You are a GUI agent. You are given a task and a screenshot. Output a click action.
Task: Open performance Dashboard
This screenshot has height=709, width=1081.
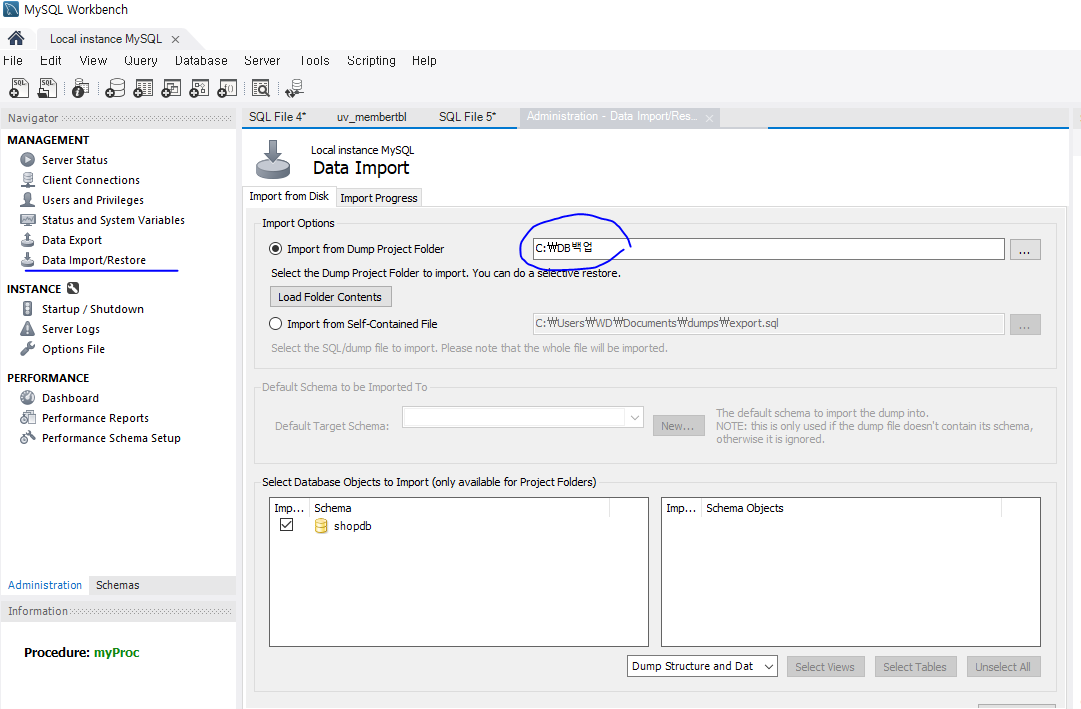70,398
